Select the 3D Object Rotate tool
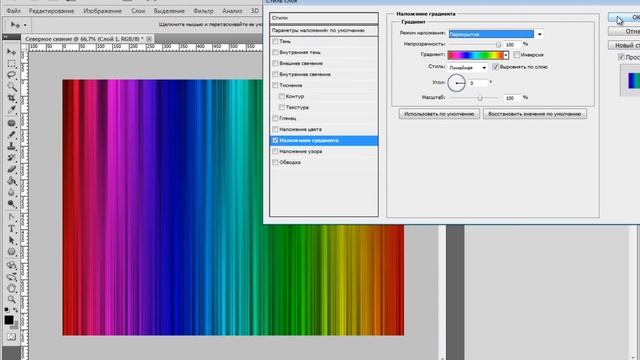 11,265
